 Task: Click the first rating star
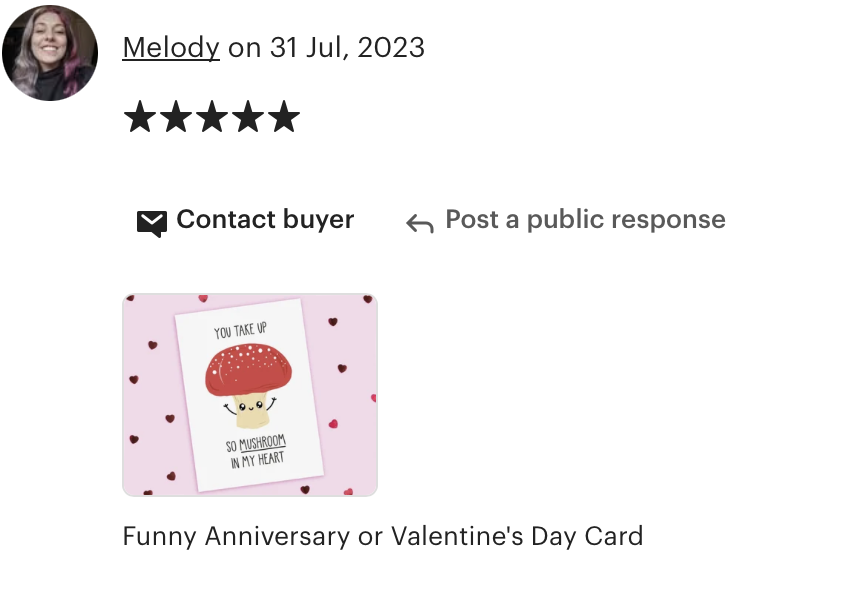coord(140,116)
